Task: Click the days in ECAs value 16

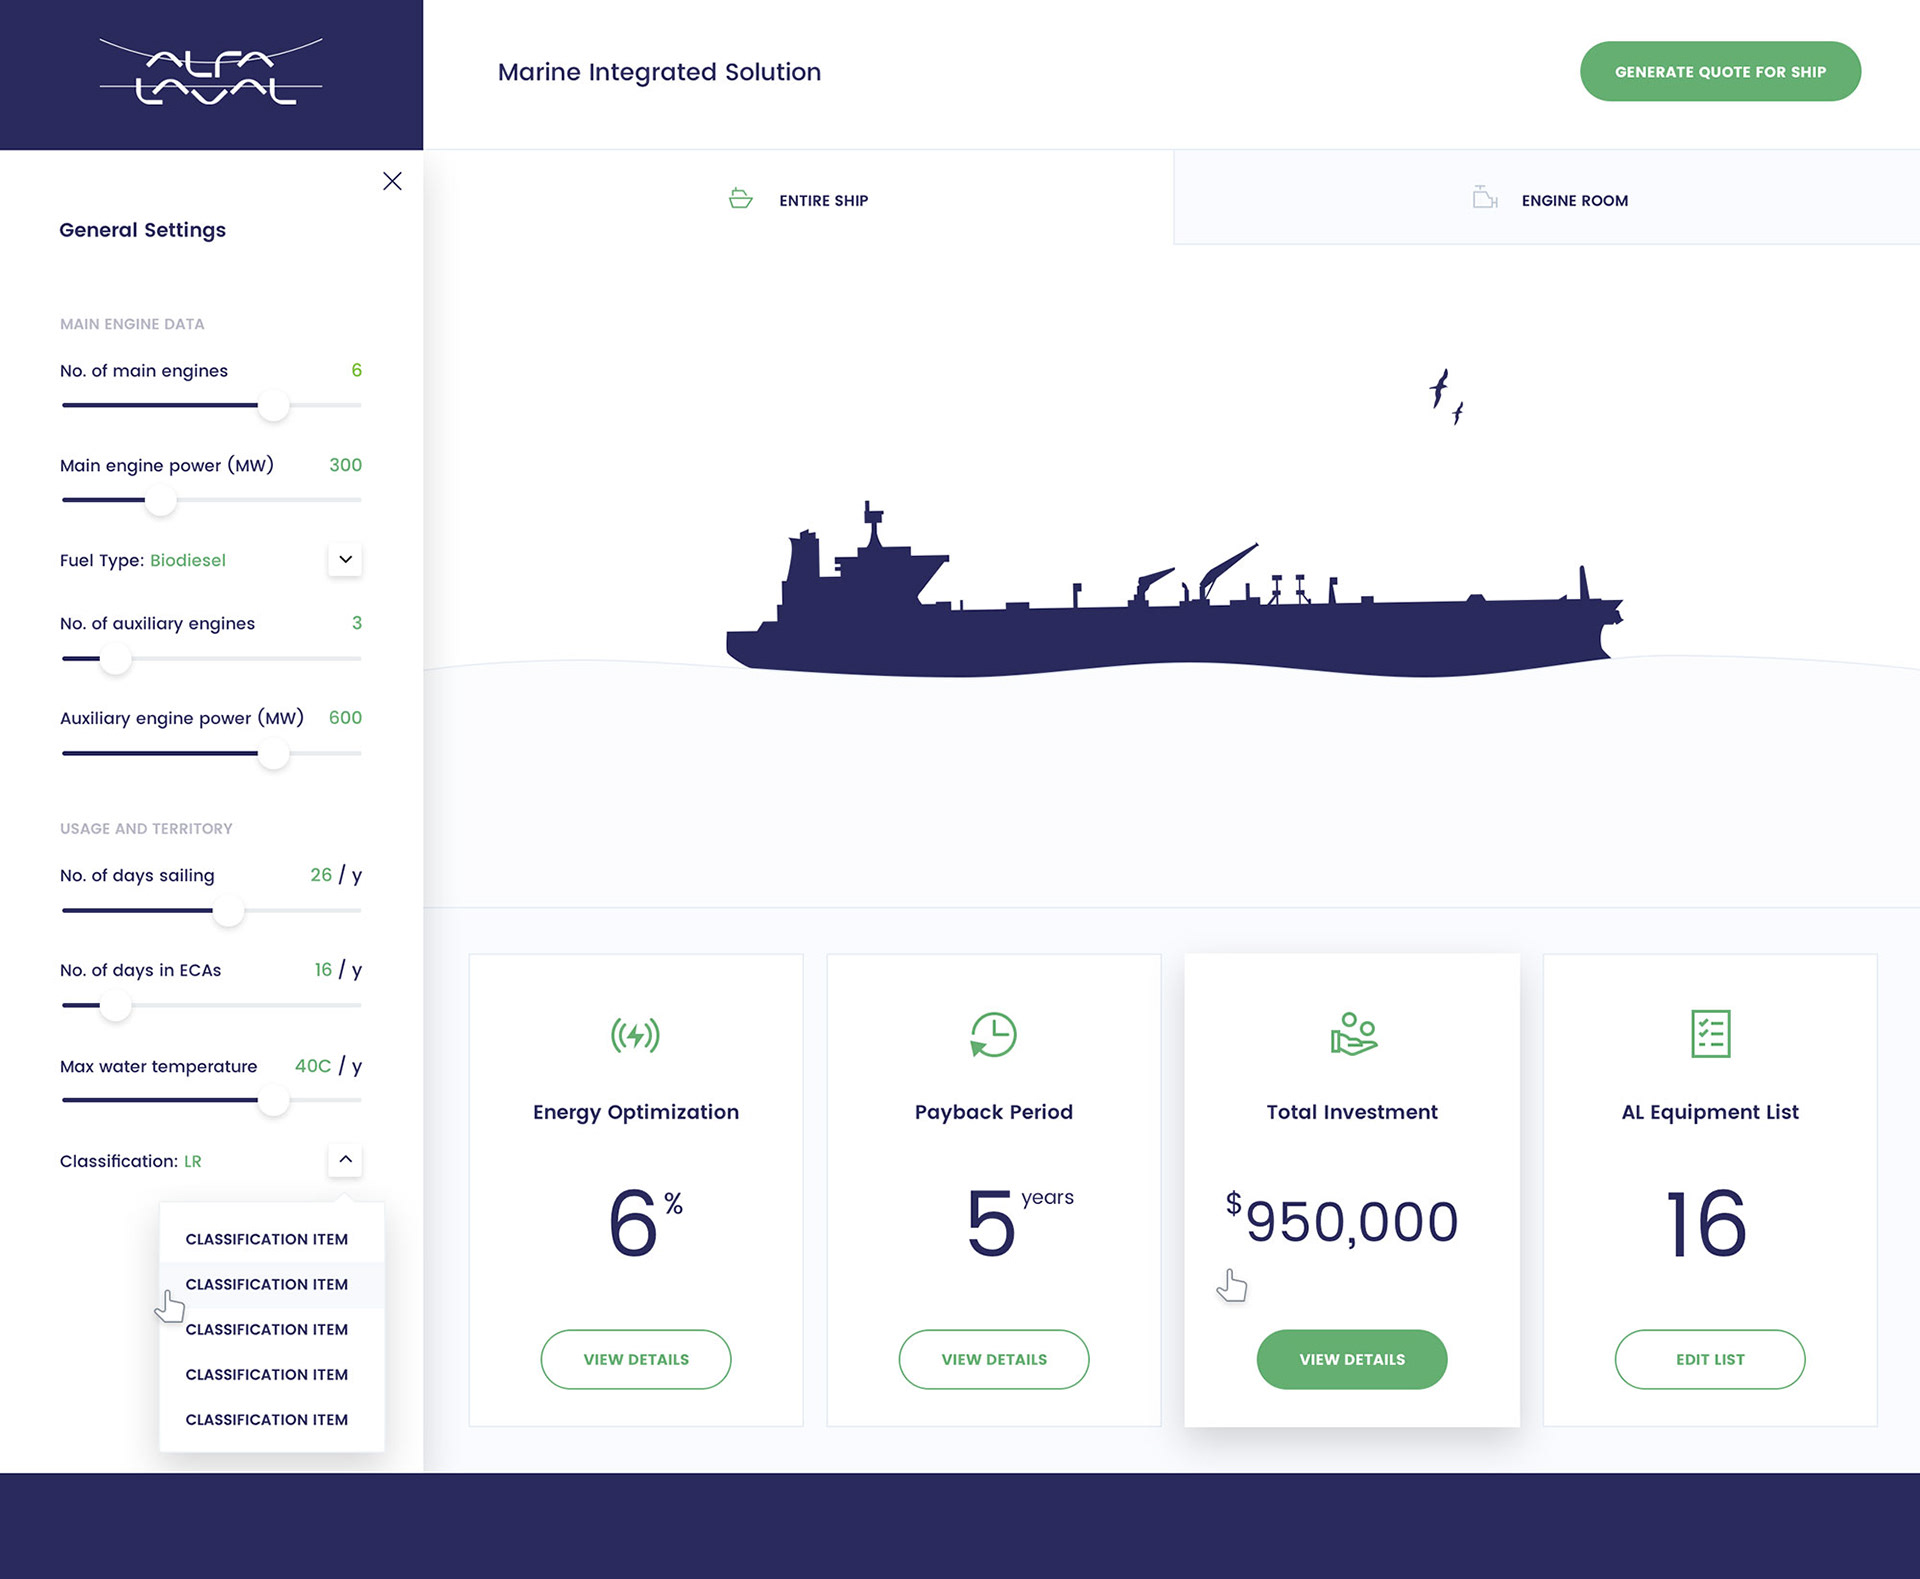Action: tap(323, 970)
